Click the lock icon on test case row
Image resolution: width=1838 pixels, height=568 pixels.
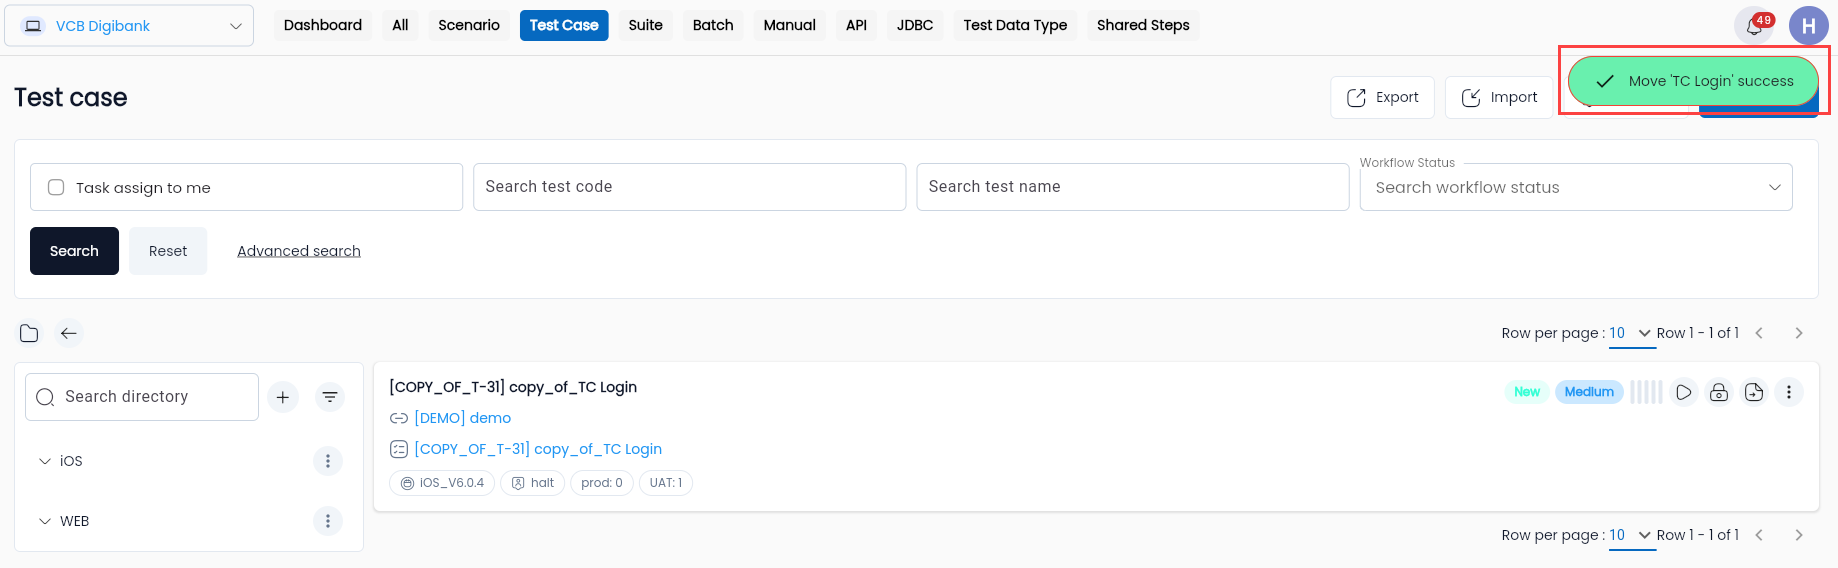click(x=1719, y=392)
